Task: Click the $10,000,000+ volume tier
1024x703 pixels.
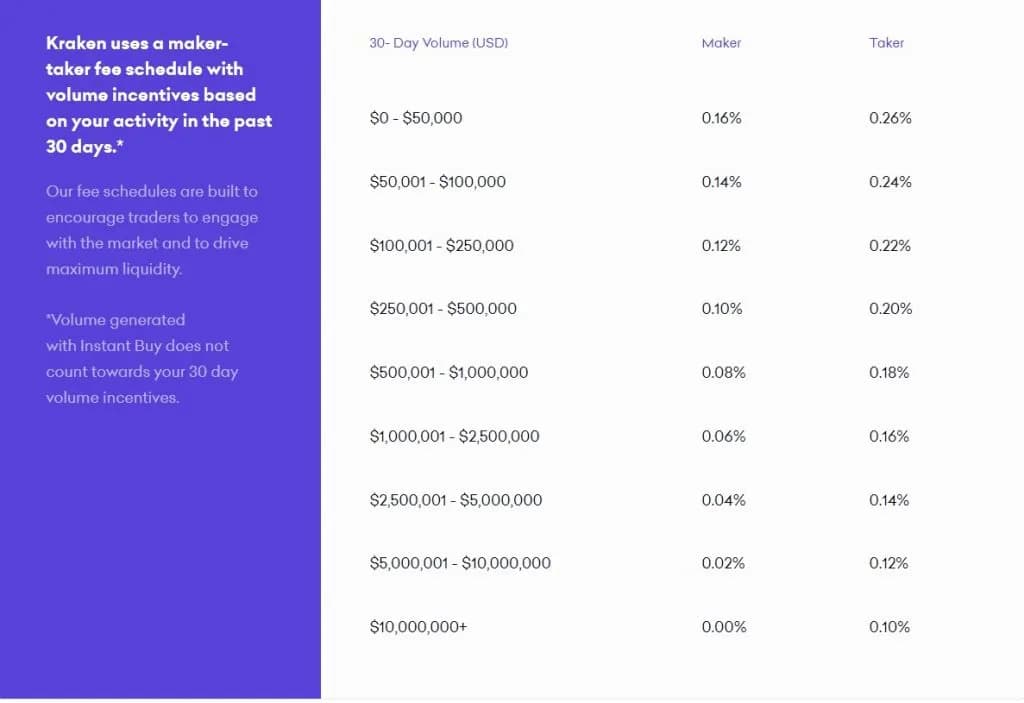Action: click(x=418, y=627)
